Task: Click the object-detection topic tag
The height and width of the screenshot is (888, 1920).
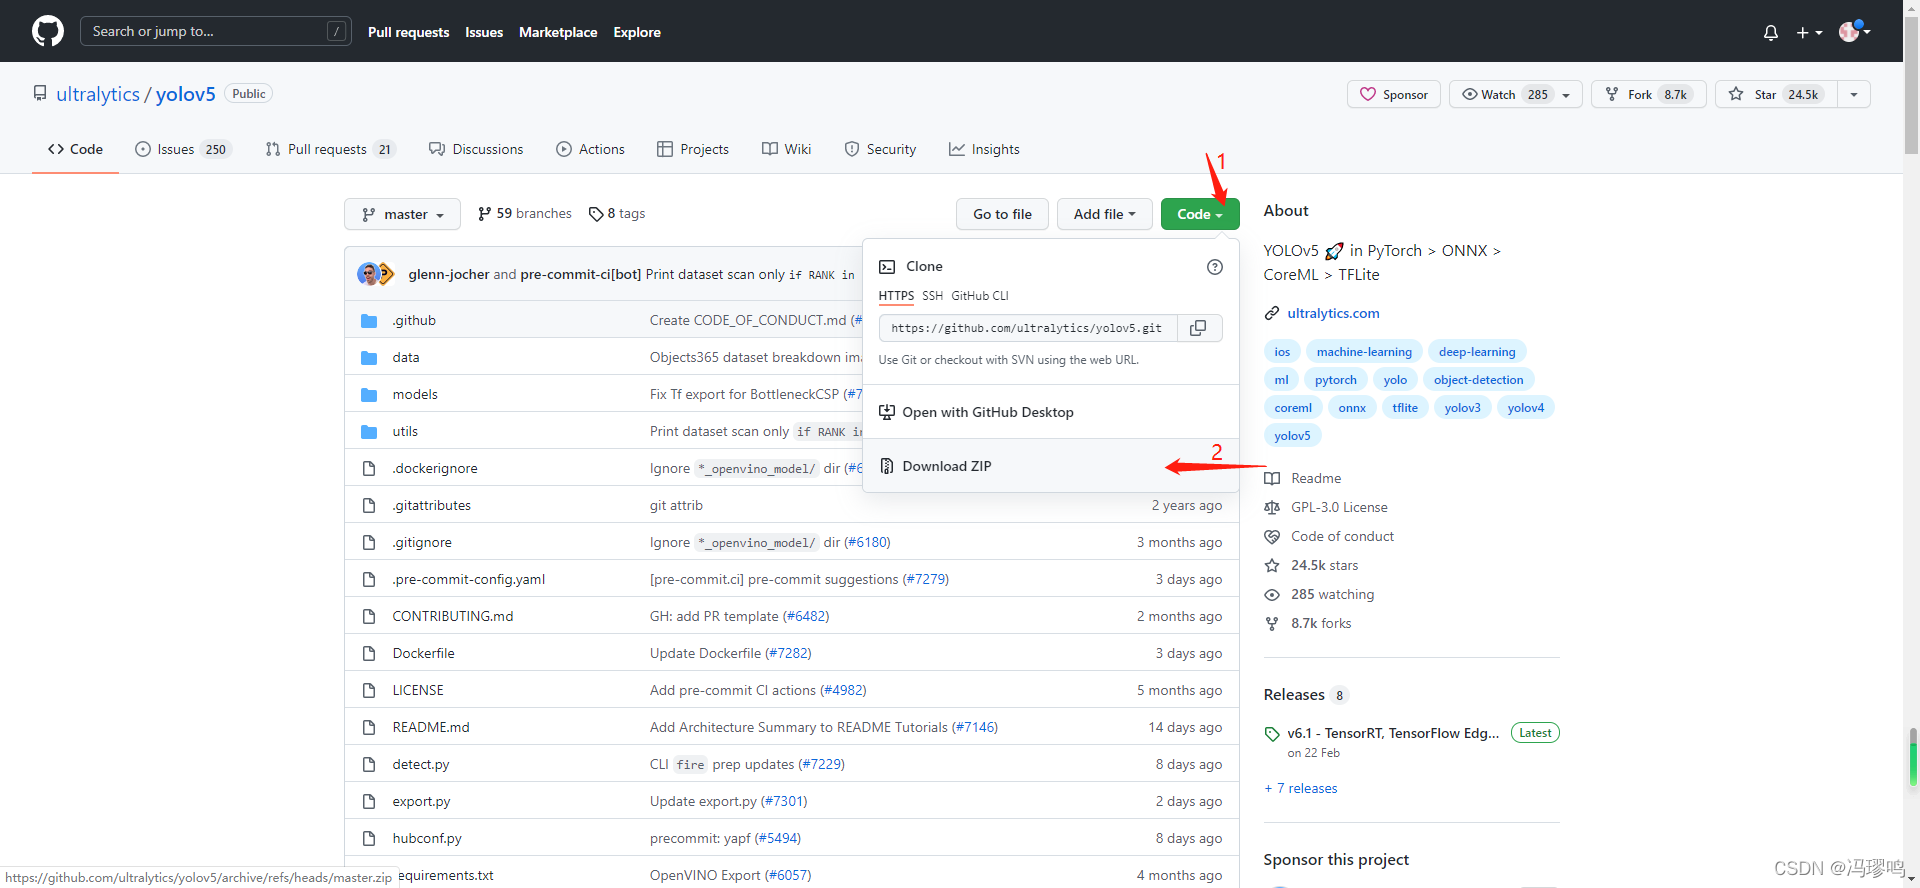Action: coord(1478,380)
